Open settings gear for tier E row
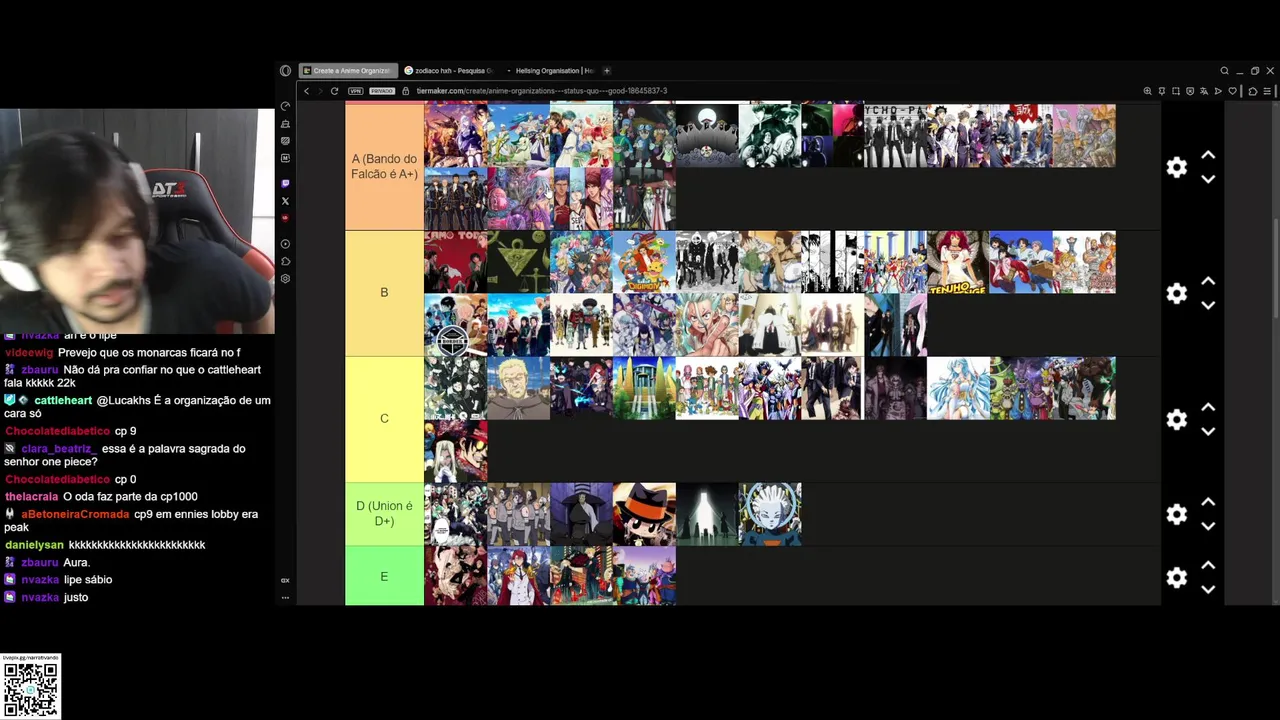 pyautogui.click(x=1176, y=577)
